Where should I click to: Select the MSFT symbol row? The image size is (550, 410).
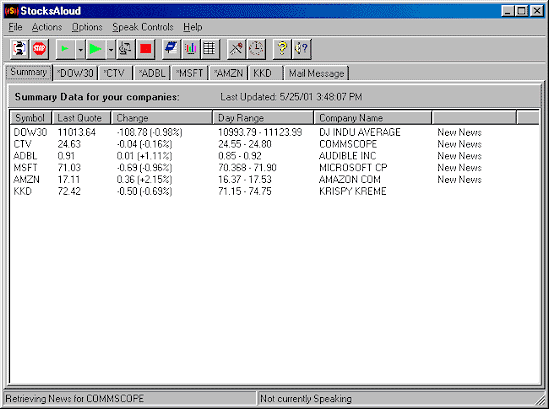tap(25, 168)
